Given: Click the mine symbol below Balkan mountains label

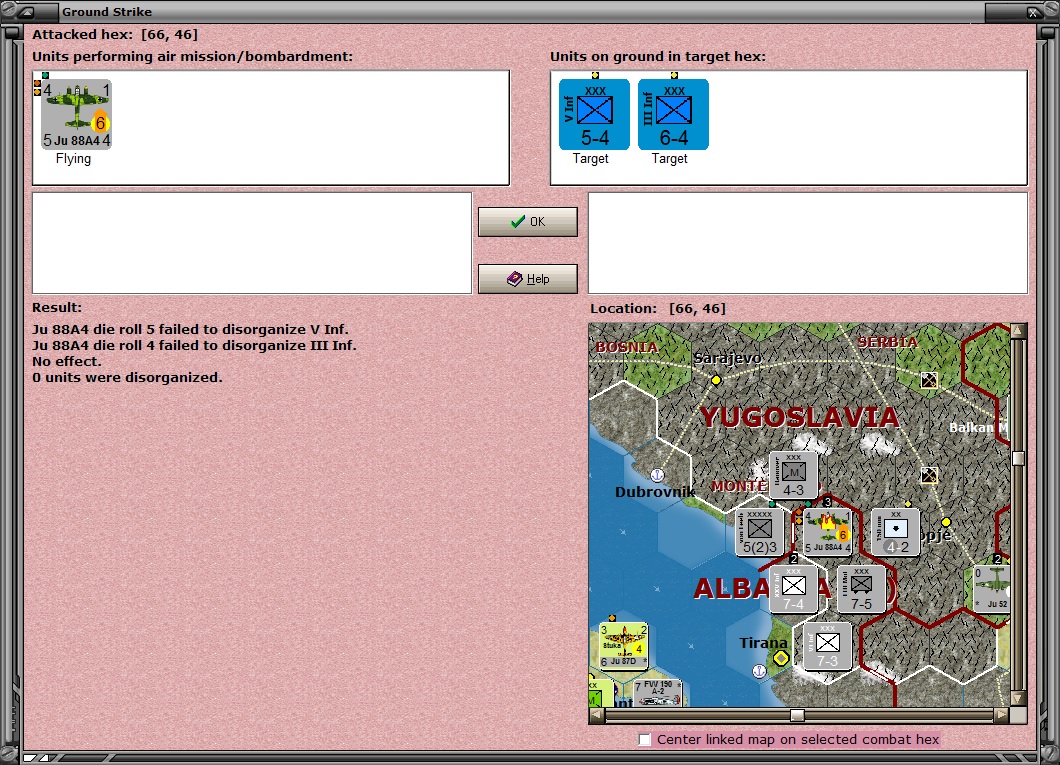Looking at the screenshot, I should (930, 475).
